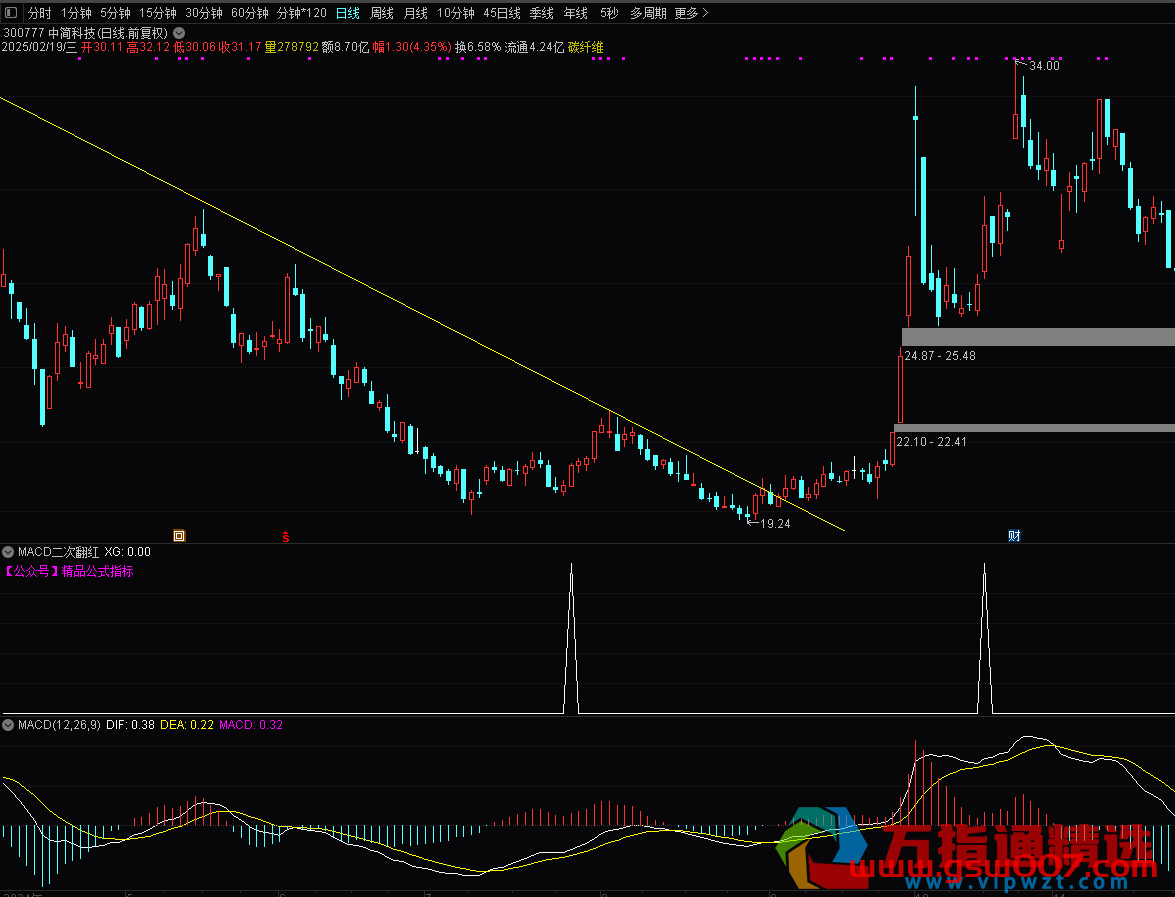This screenshot has height=897, width=1175.
Task: Click the upper gray gap band
Action: point(1038,336)
